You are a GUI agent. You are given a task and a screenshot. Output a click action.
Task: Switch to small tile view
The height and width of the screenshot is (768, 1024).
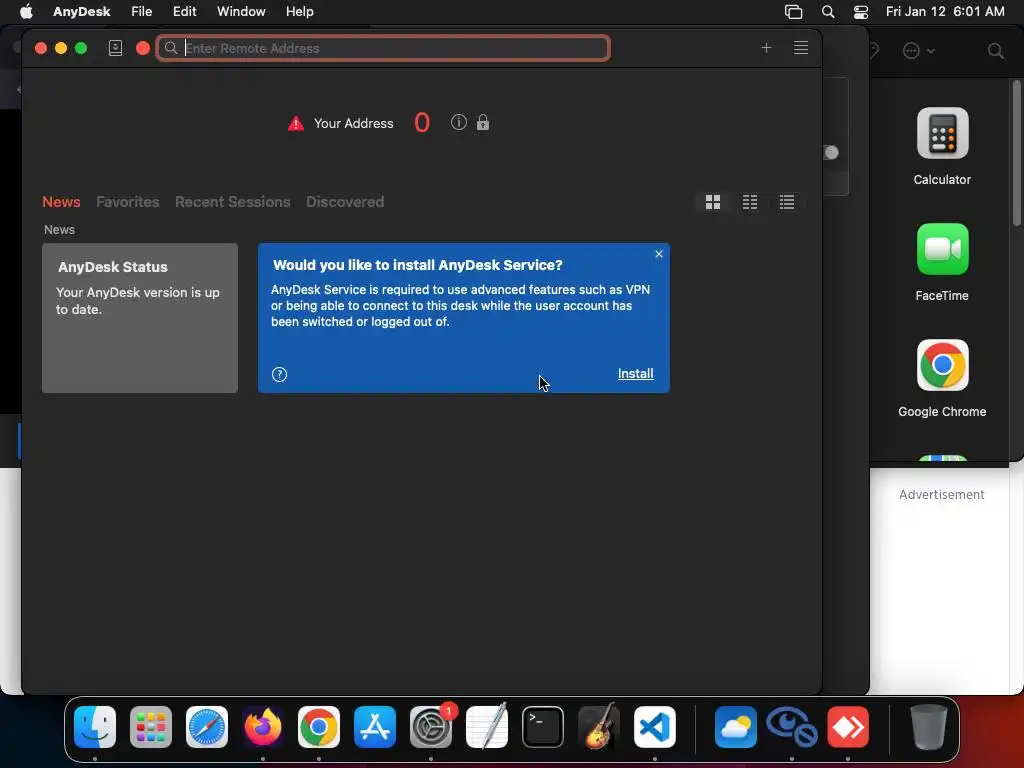coord(750,202)
